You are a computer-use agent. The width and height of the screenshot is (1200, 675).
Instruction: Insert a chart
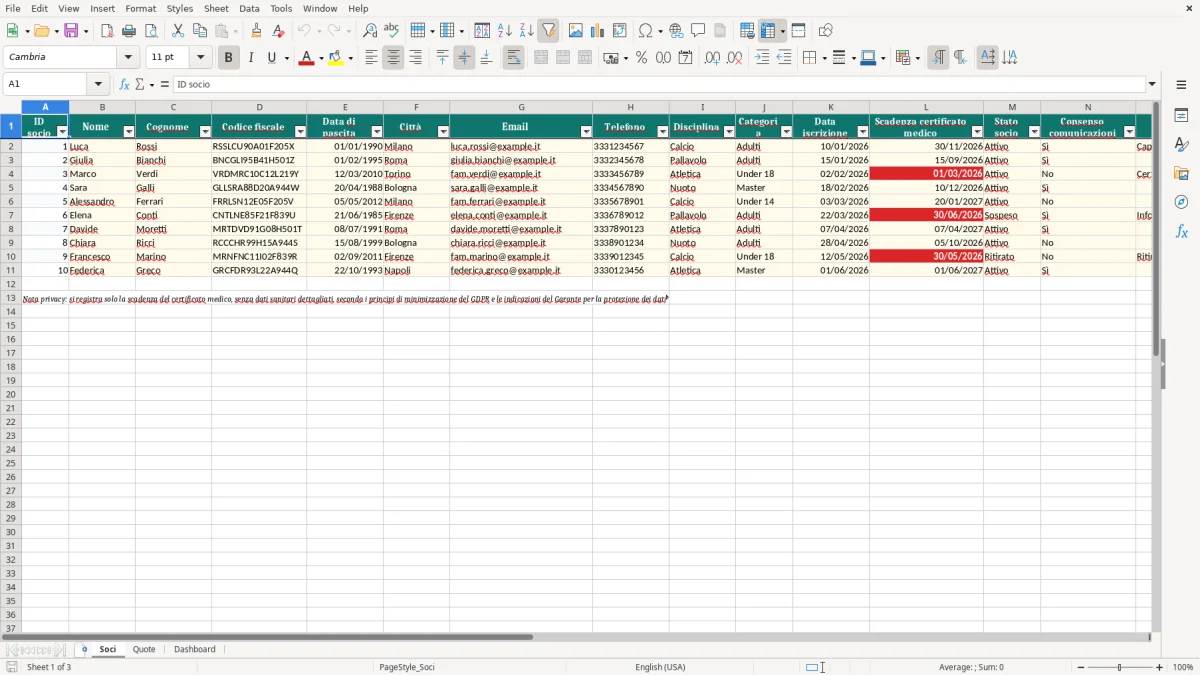point(598,31)
